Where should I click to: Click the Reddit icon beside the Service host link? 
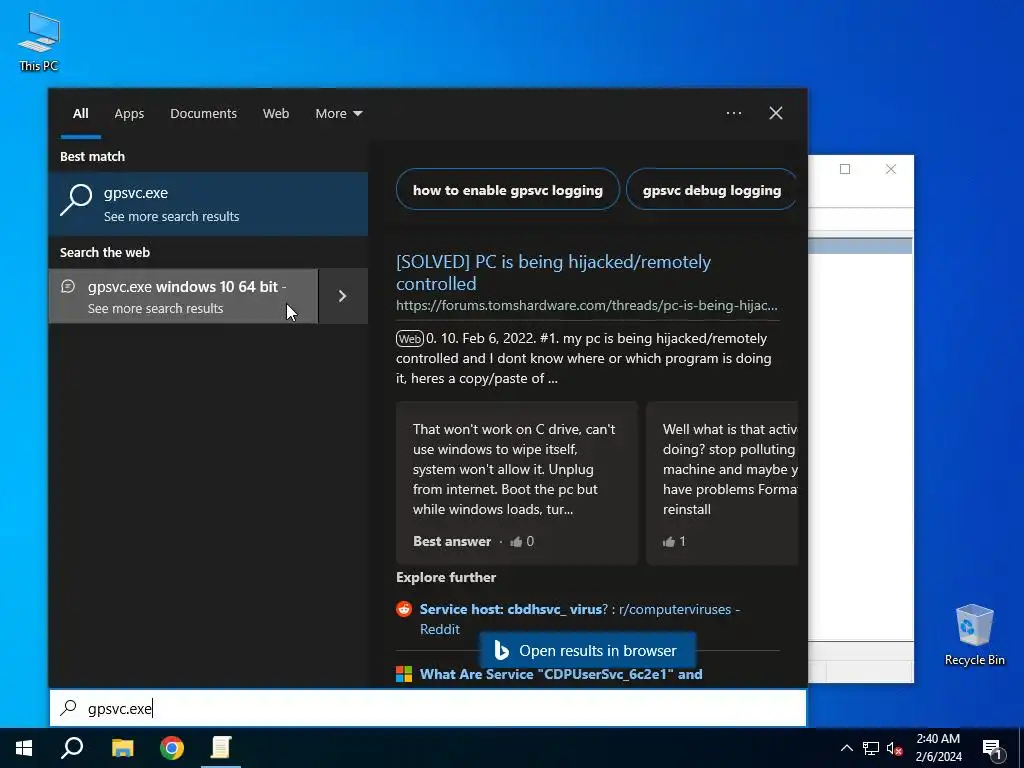pos(404,609)
